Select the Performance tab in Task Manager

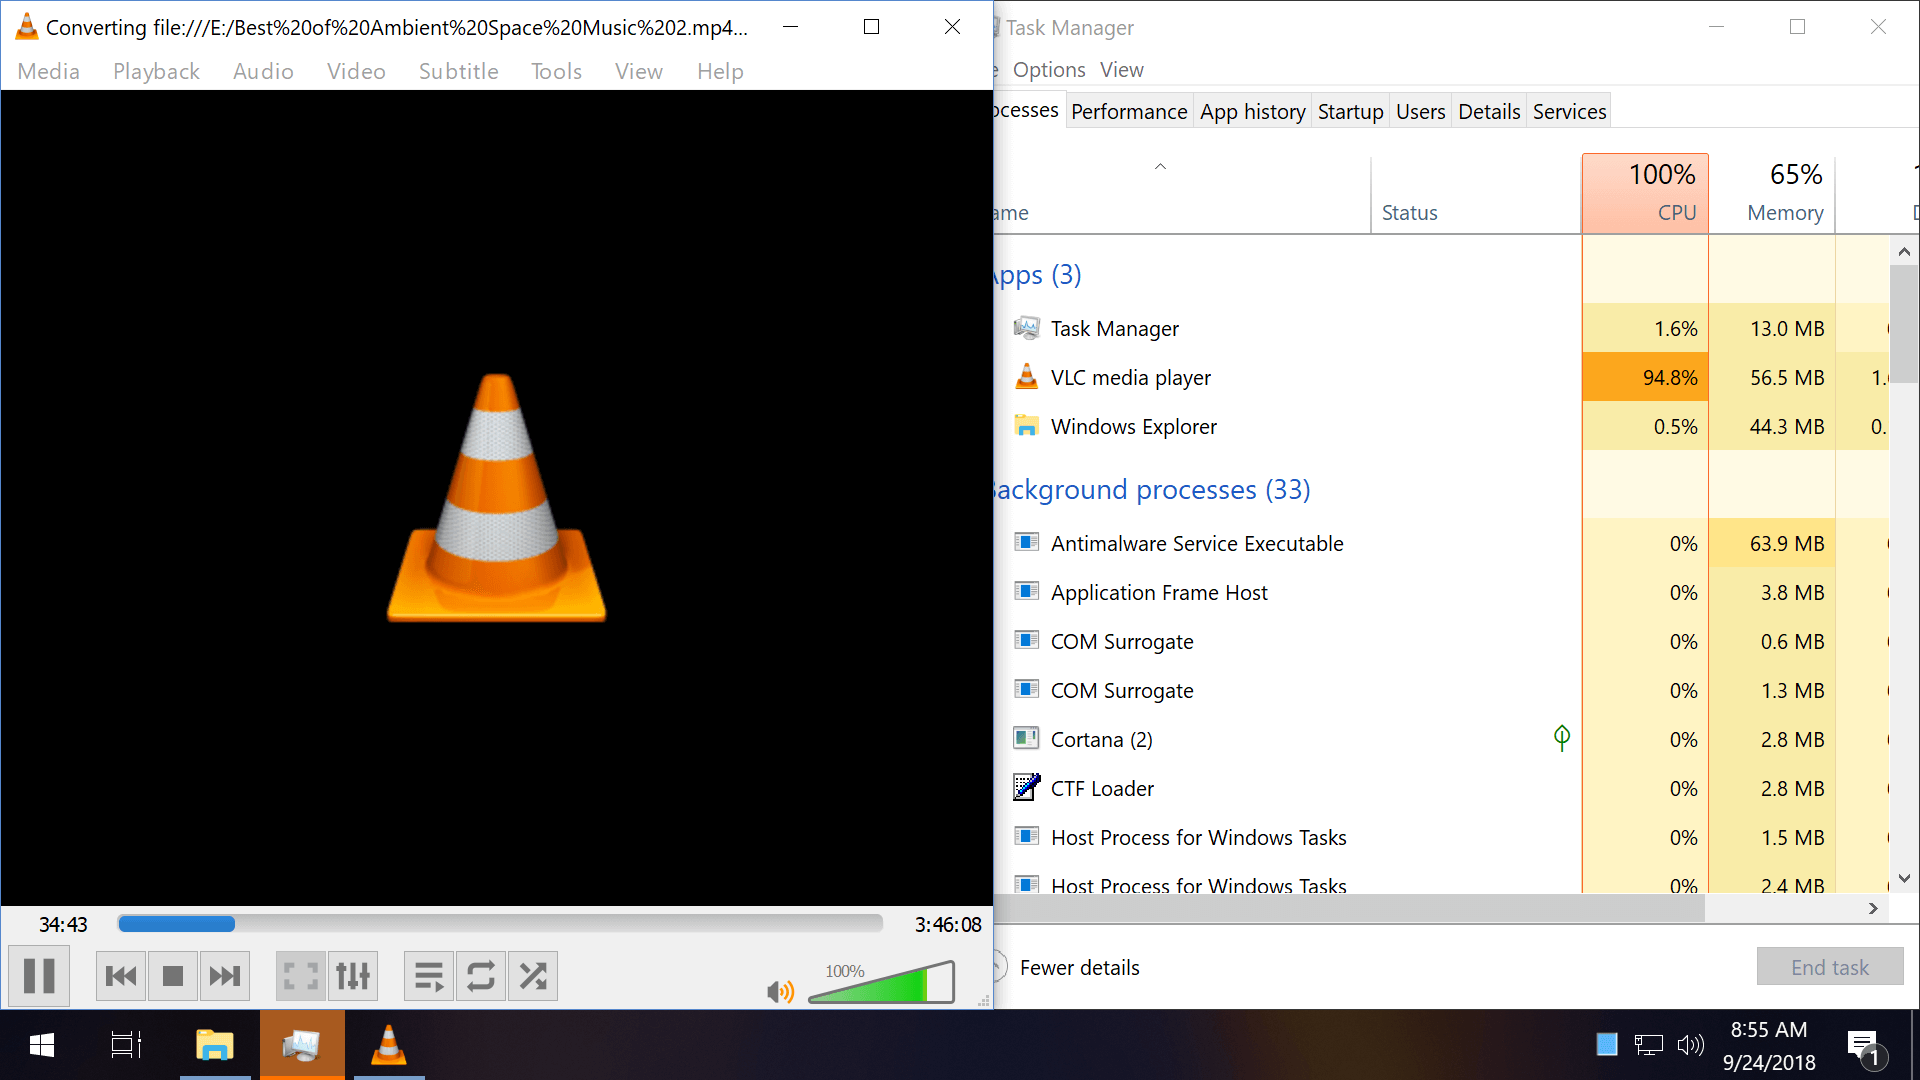(x=1127, y=111)
